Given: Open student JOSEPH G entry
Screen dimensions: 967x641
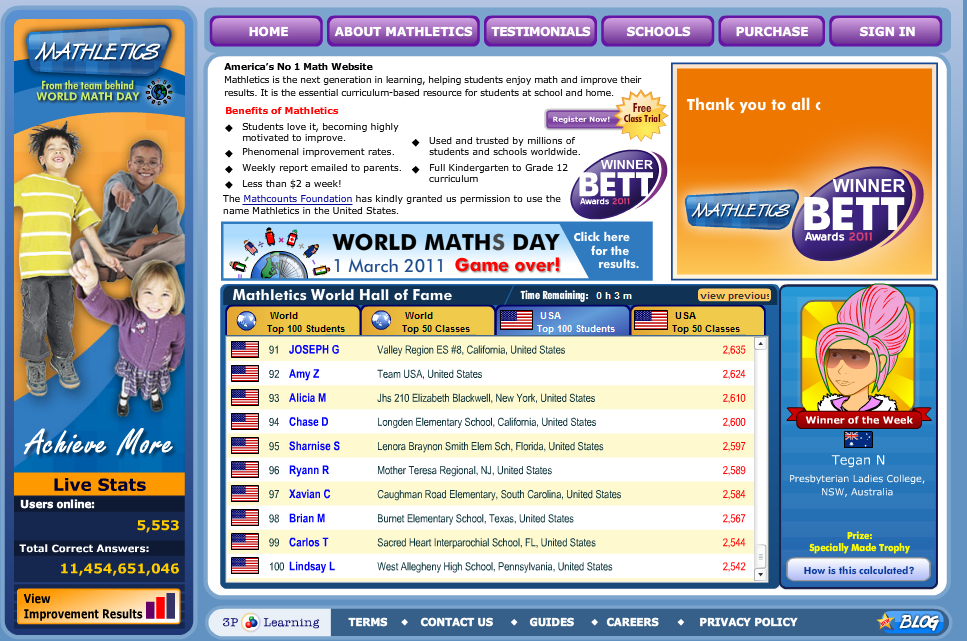Looking at the screenshot, I should coord(314,350).
